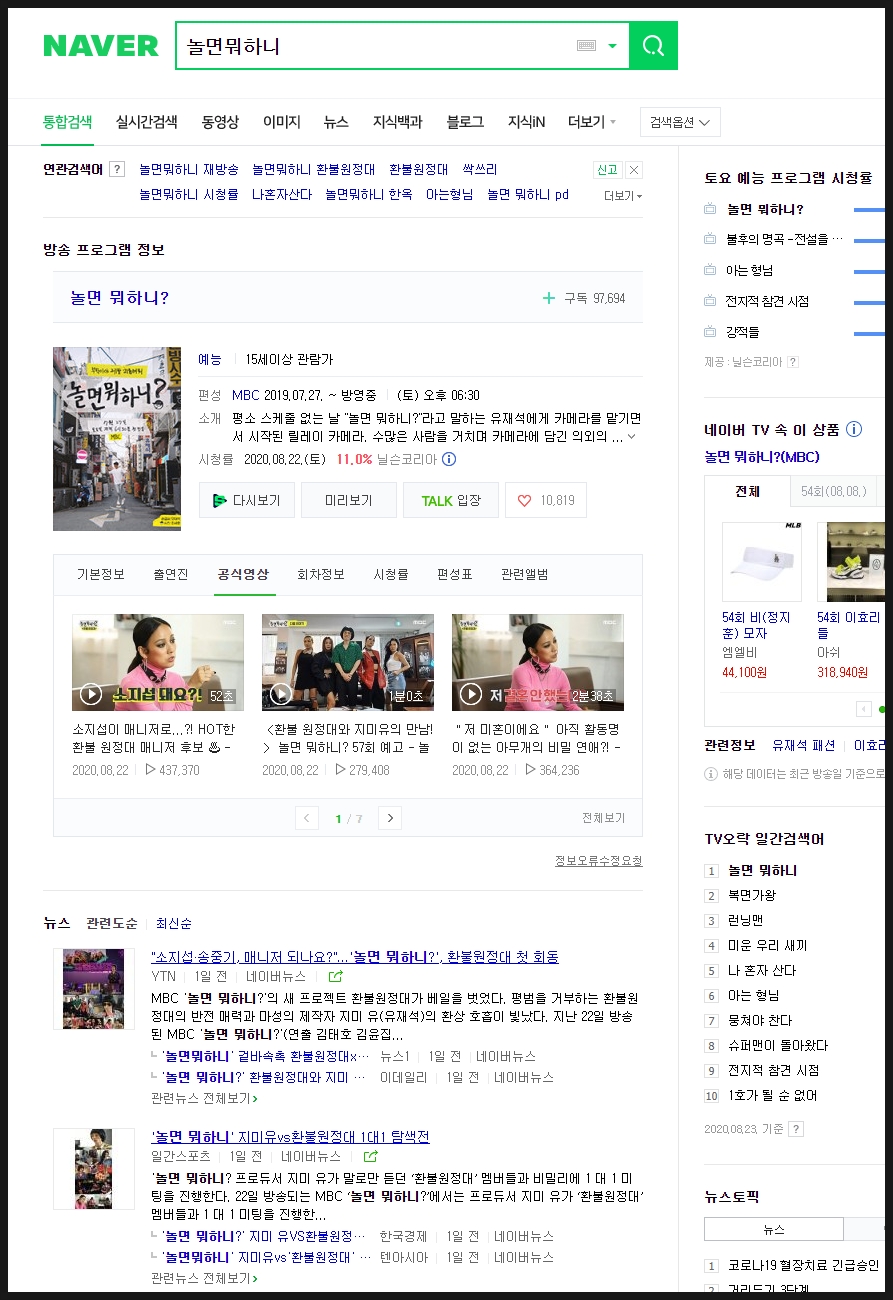Open YTN article in new window icon
The height and width of the screenshot is (1300, 893).
(336, 976)
